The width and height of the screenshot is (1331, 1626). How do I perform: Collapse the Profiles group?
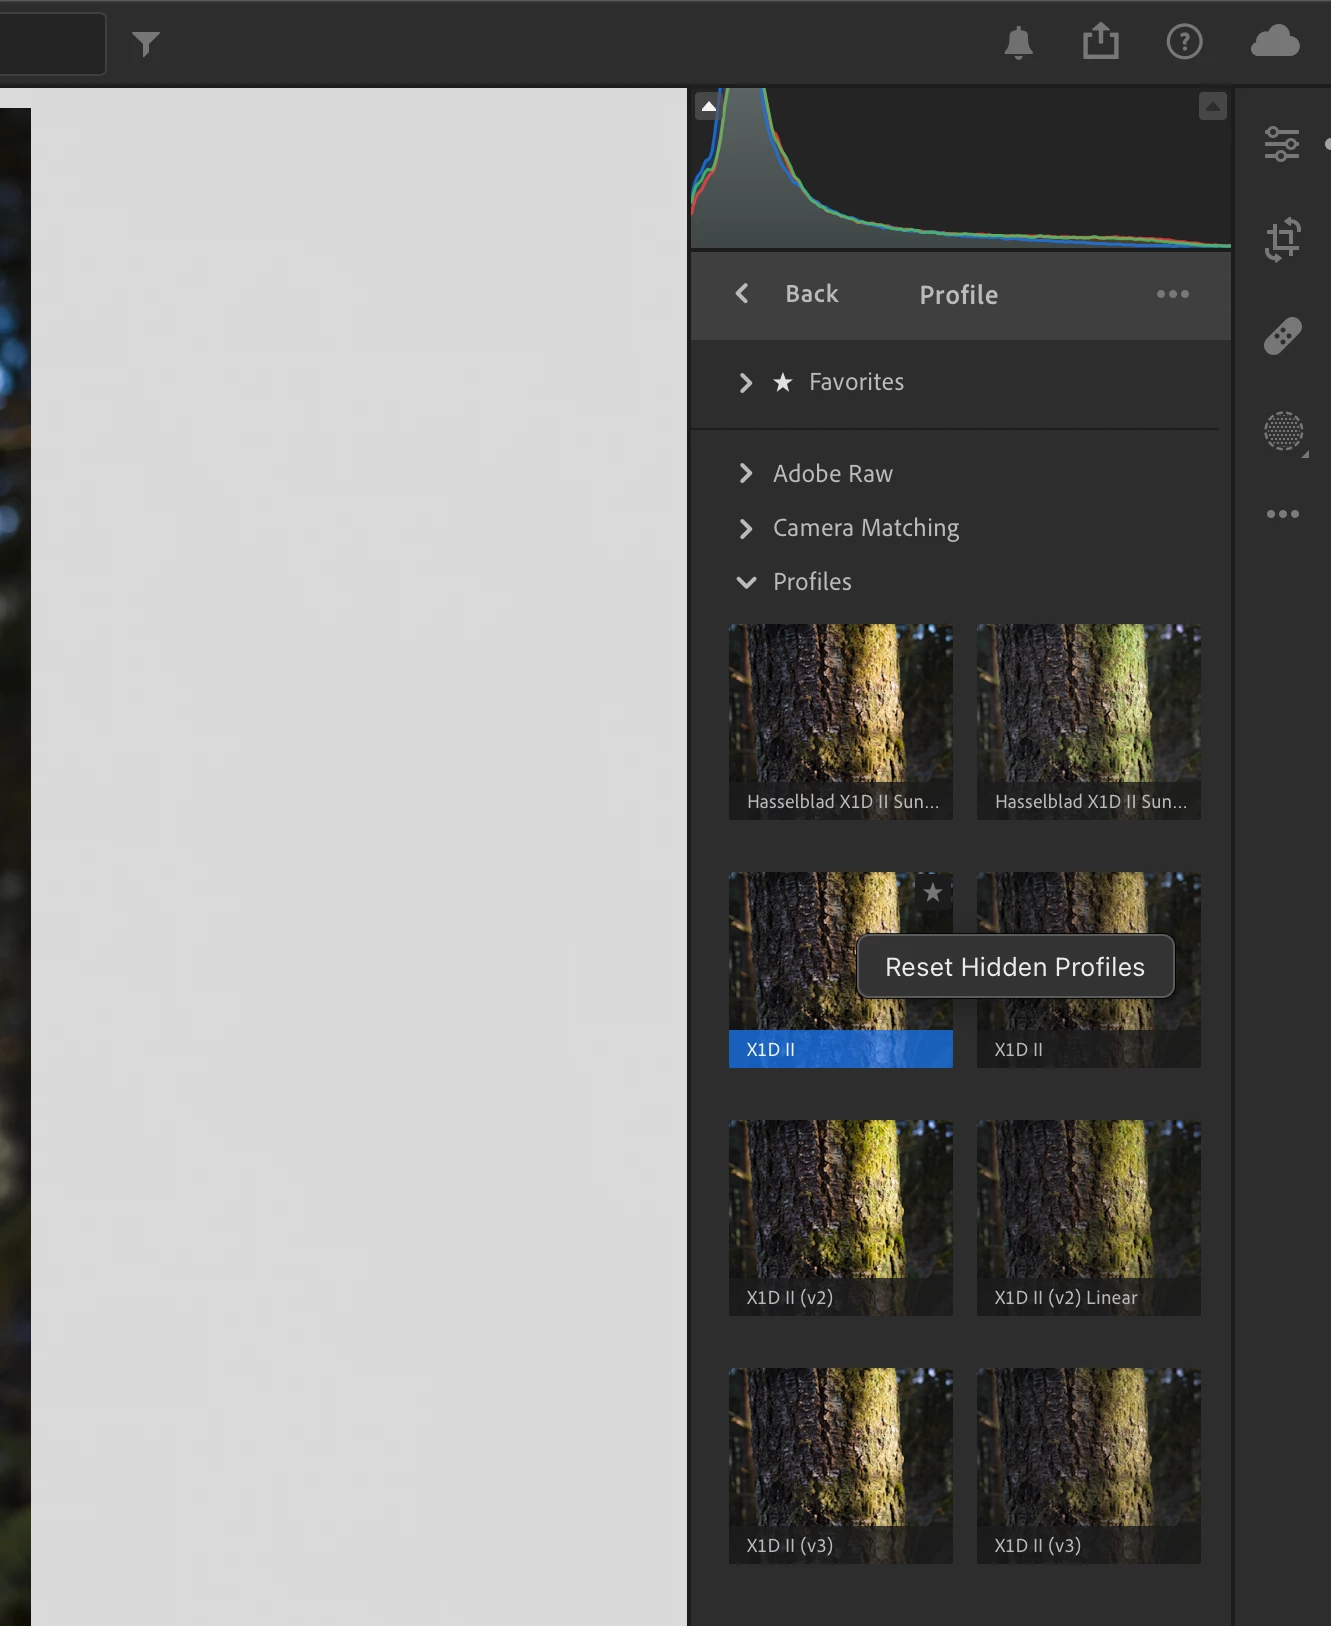[x=746, y=582]
